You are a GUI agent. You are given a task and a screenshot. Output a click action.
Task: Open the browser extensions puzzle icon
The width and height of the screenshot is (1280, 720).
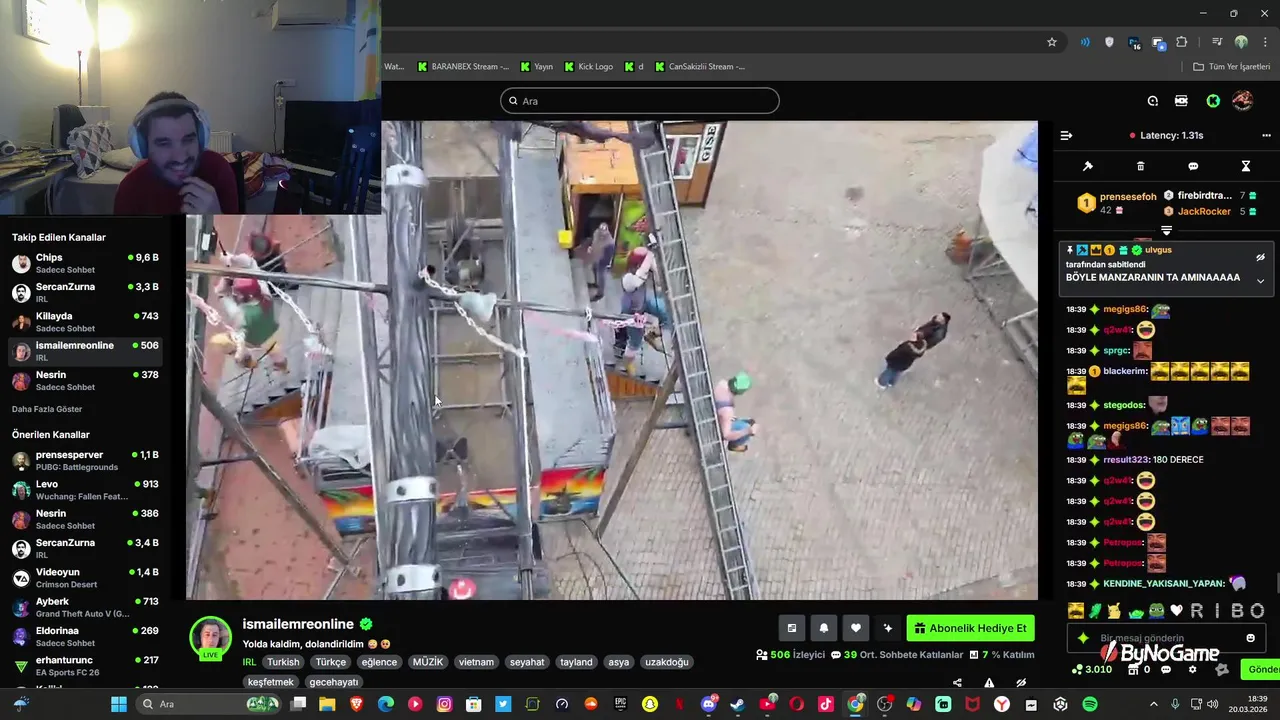[1182, 42]
